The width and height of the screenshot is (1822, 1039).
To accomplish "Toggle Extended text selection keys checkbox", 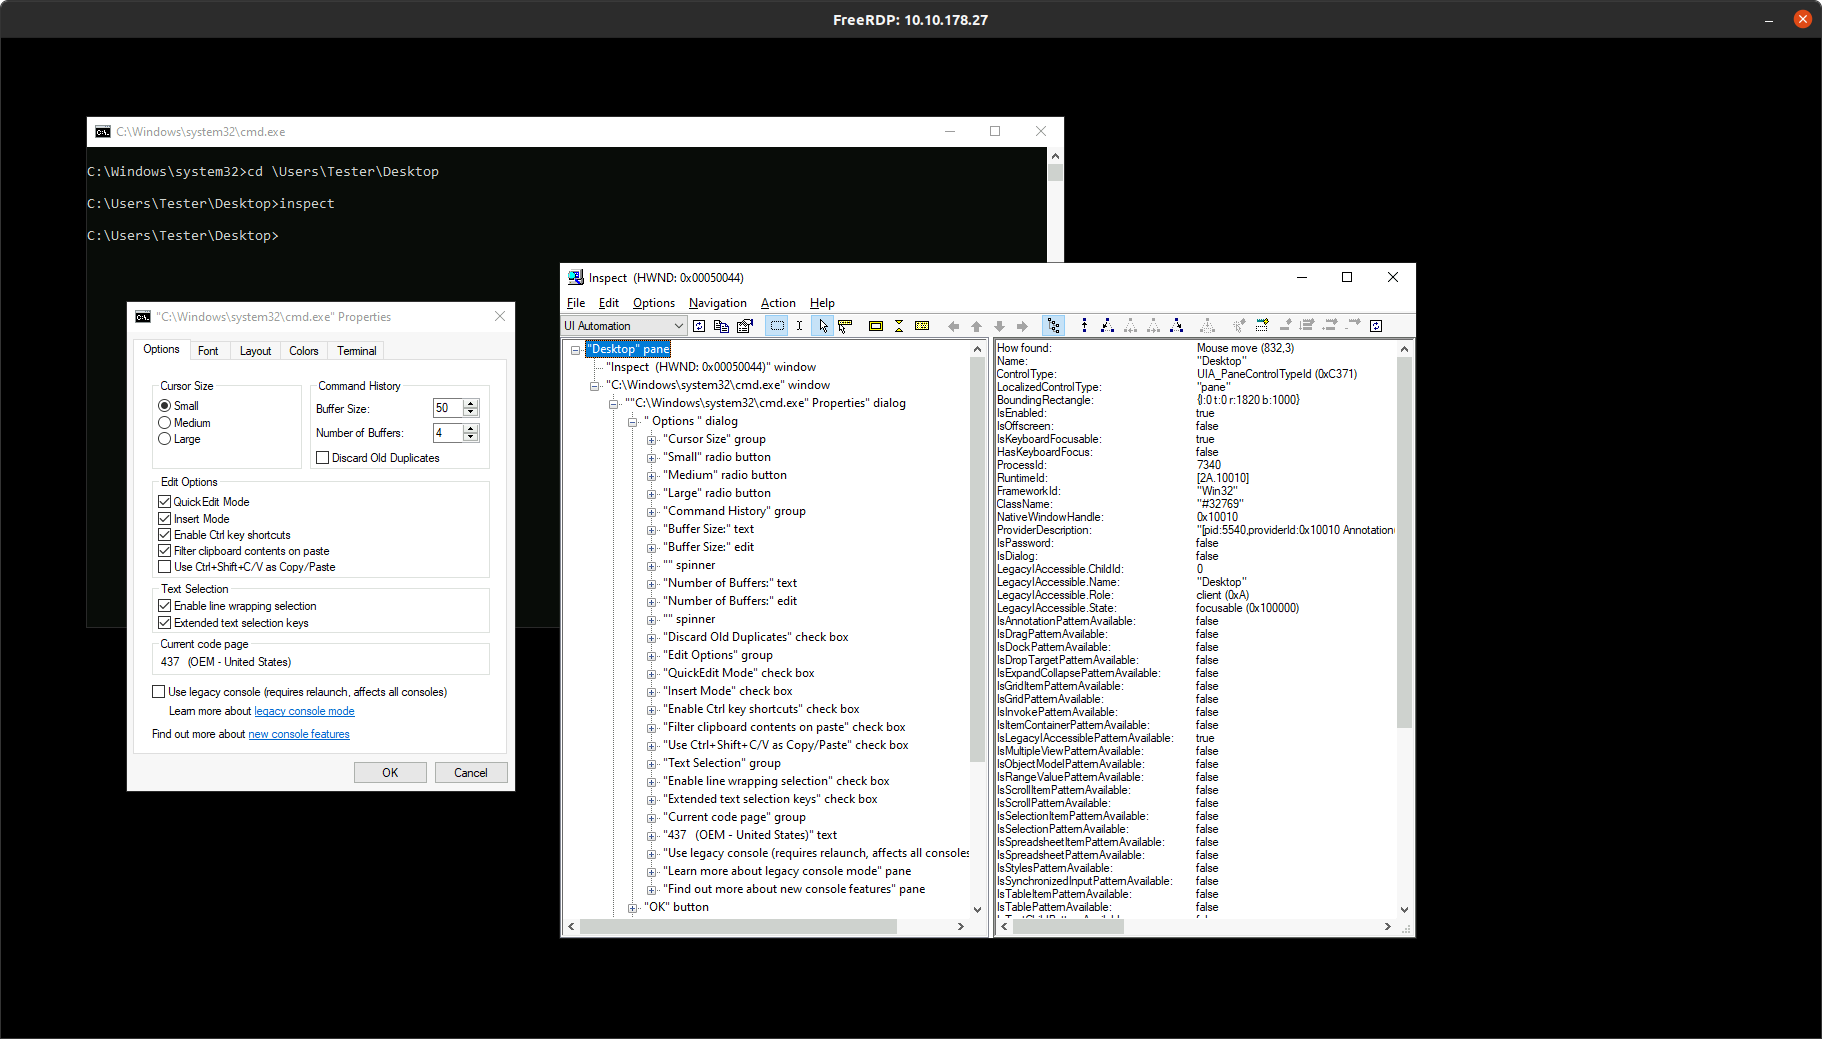I will pos(164,623).
